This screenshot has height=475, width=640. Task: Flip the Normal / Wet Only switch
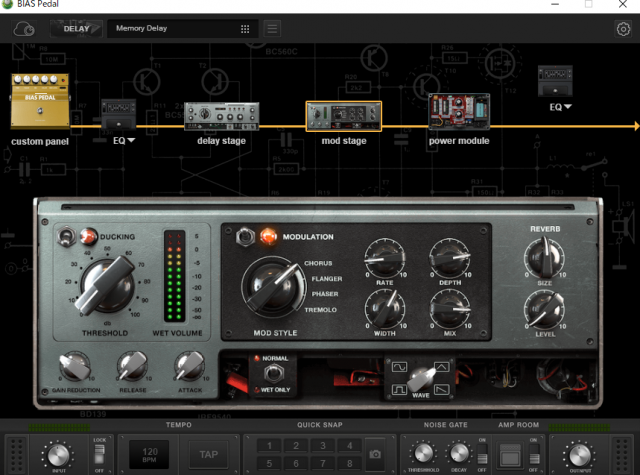point(273,373)
